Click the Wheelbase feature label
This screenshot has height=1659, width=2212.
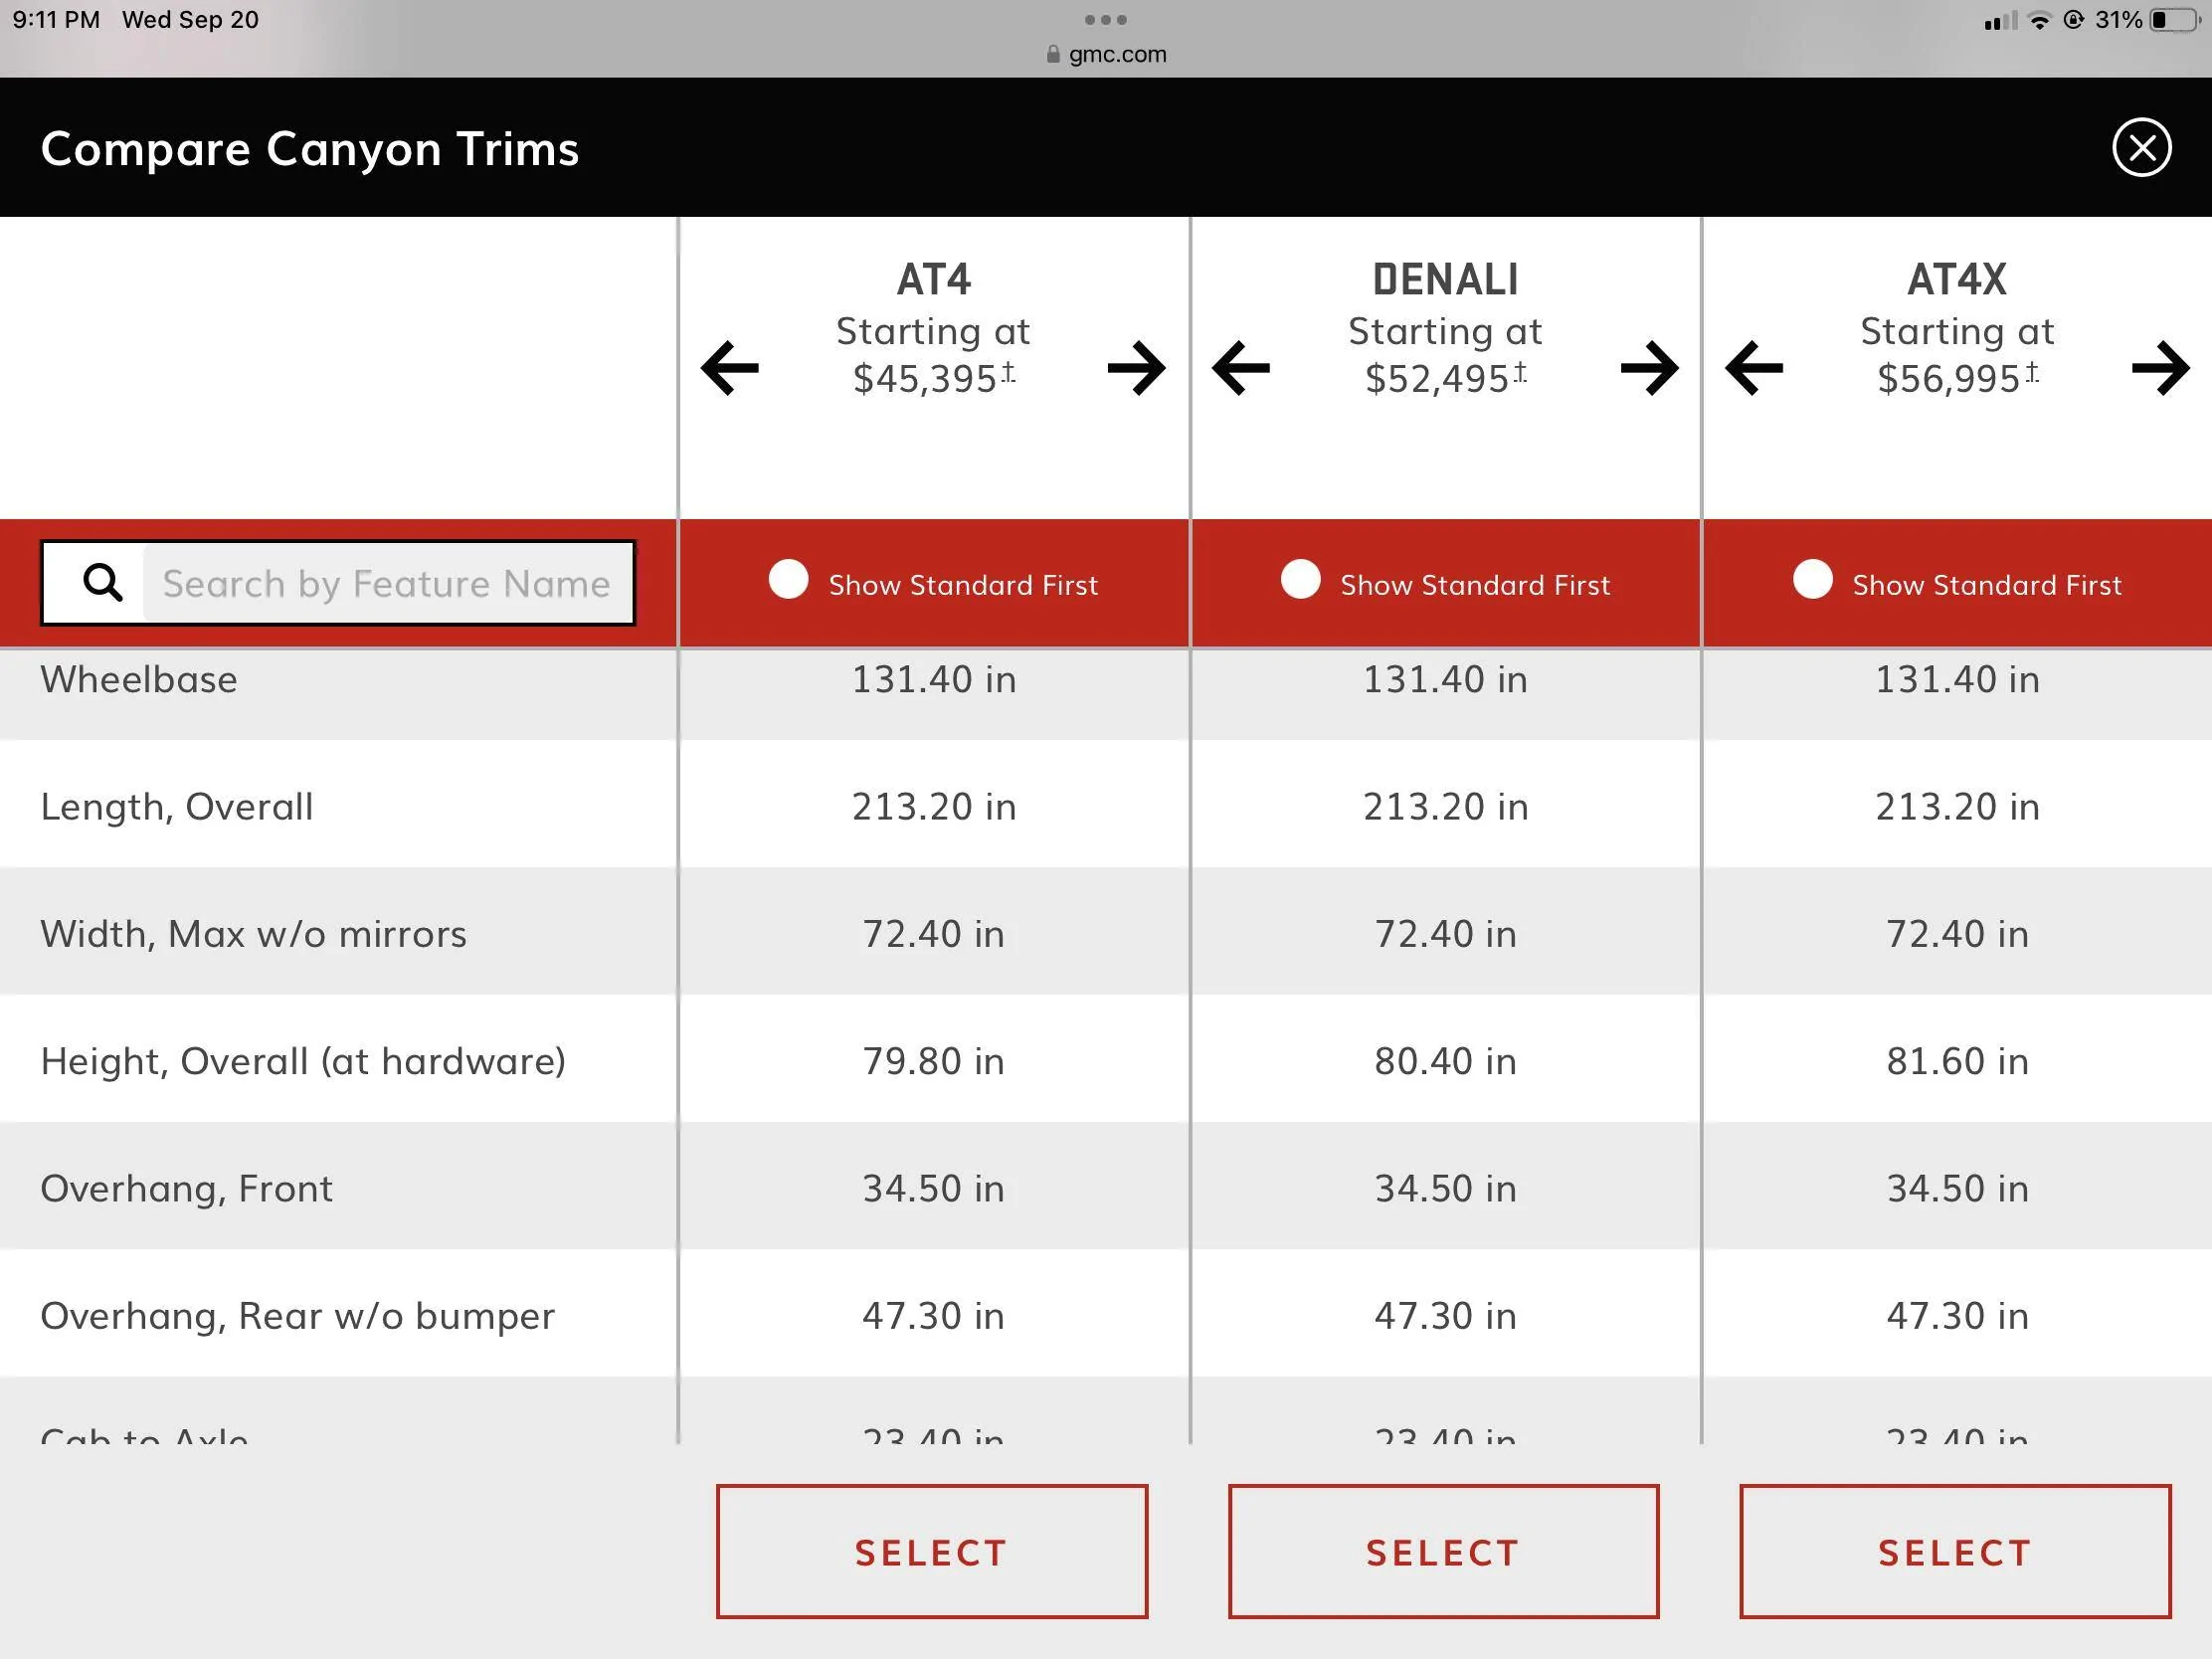139,679
